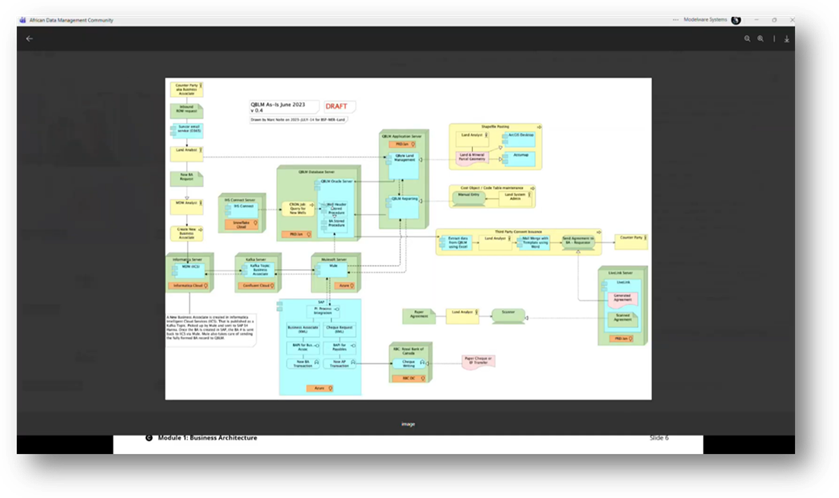Viewport: 839px width, 498px height.
Task: Open the profile avatar next to Modelware Systems
Action: pyautogui.click(x=736, y=20)
